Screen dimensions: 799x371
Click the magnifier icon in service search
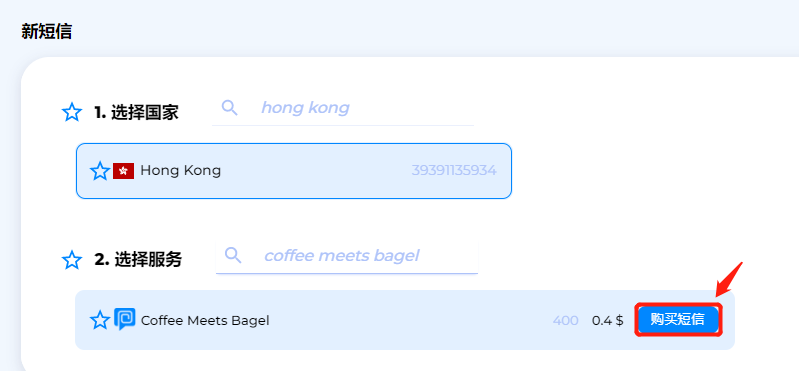[x=233, y=255]
